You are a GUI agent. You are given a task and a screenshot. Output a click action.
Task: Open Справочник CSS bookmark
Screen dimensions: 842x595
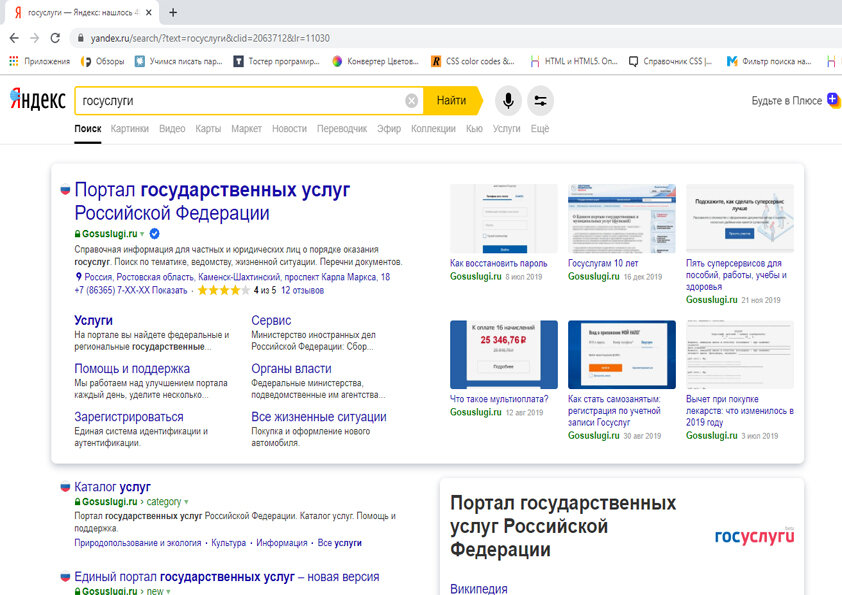click(x=670, y=61)
